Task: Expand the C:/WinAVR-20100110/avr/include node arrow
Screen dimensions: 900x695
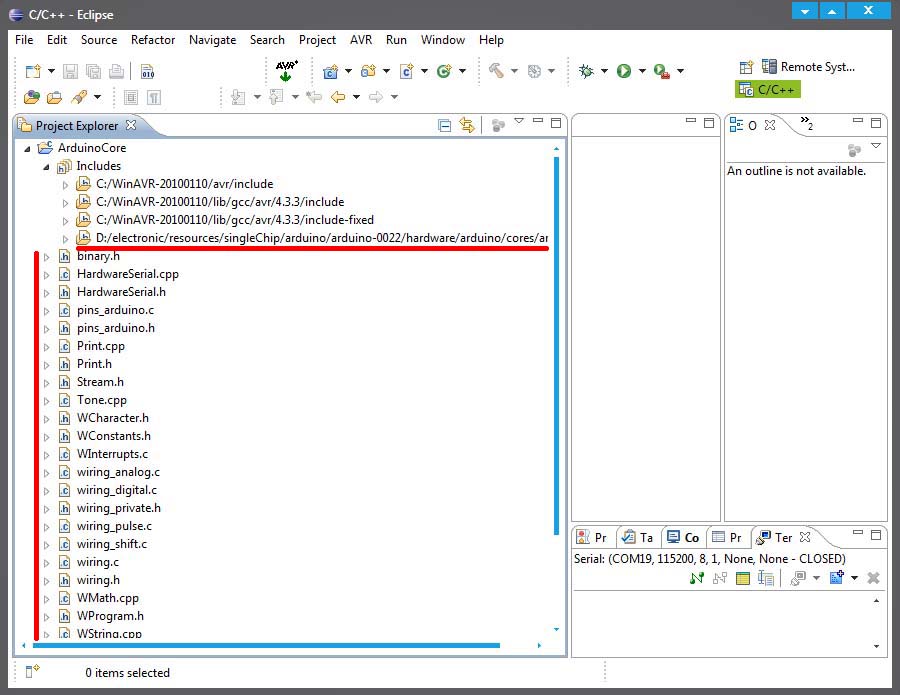Action: click(x=65, y=185)
